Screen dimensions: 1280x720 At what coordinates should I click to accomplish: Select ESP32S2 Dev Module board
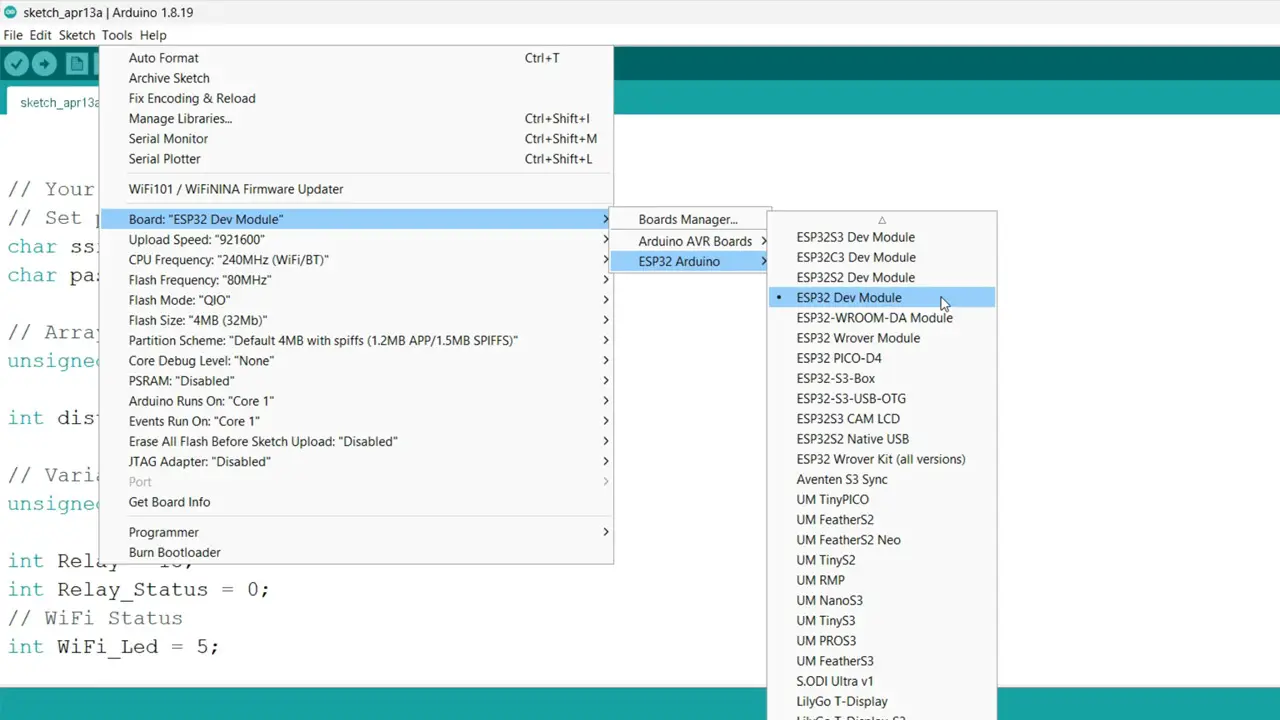[x=881, y=277]
